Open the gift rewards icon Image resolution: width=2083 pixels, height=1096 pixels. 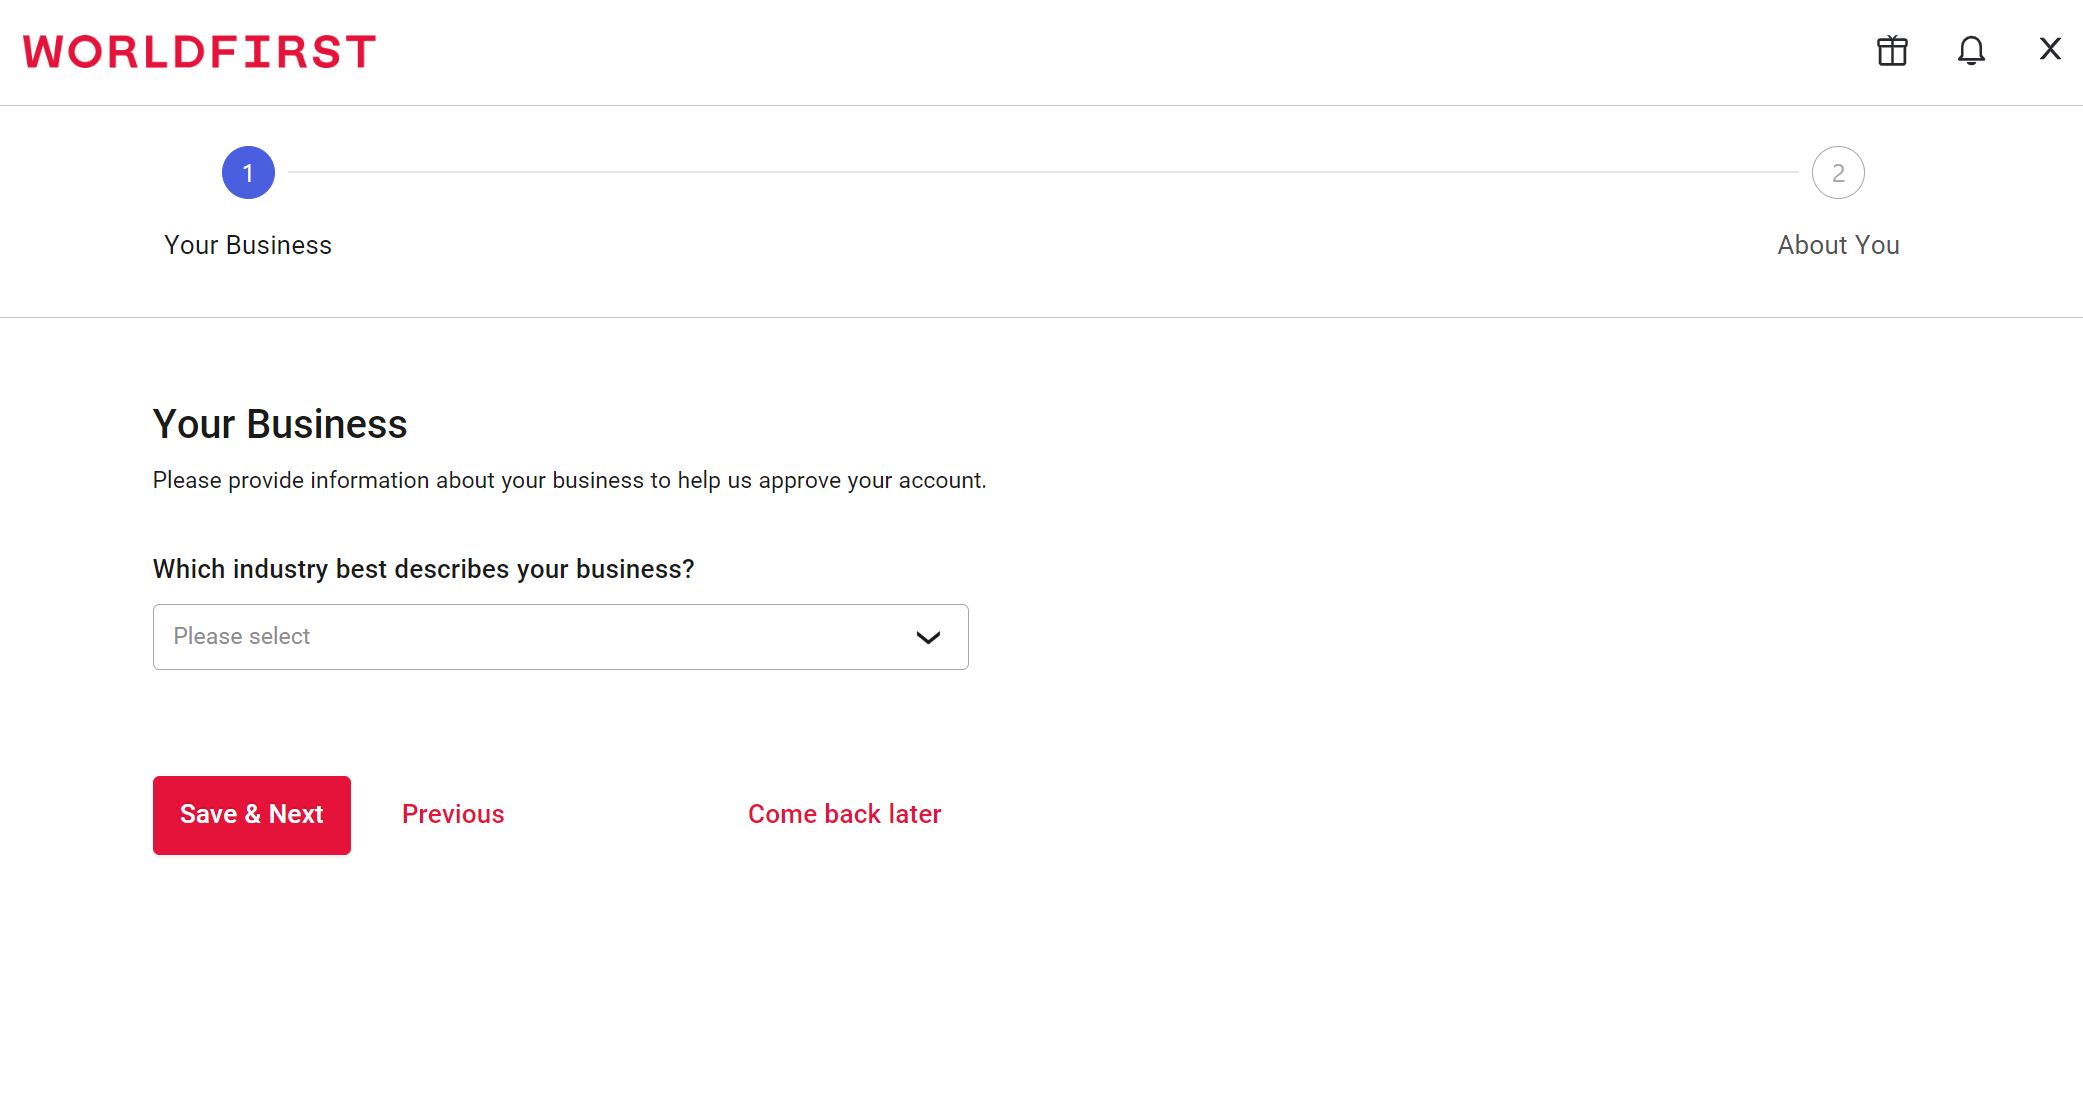click(1891, 50)
